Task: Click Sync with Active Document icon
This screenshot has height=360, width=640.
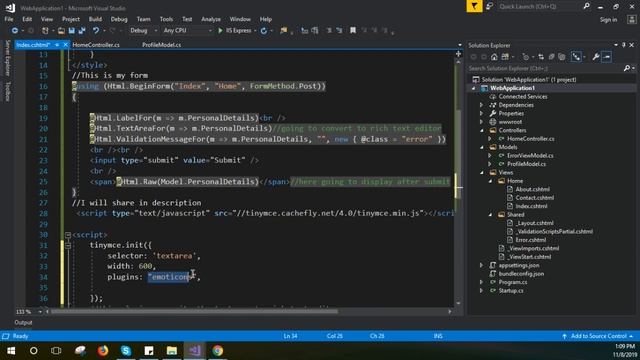Action: [x=541, y=57]
